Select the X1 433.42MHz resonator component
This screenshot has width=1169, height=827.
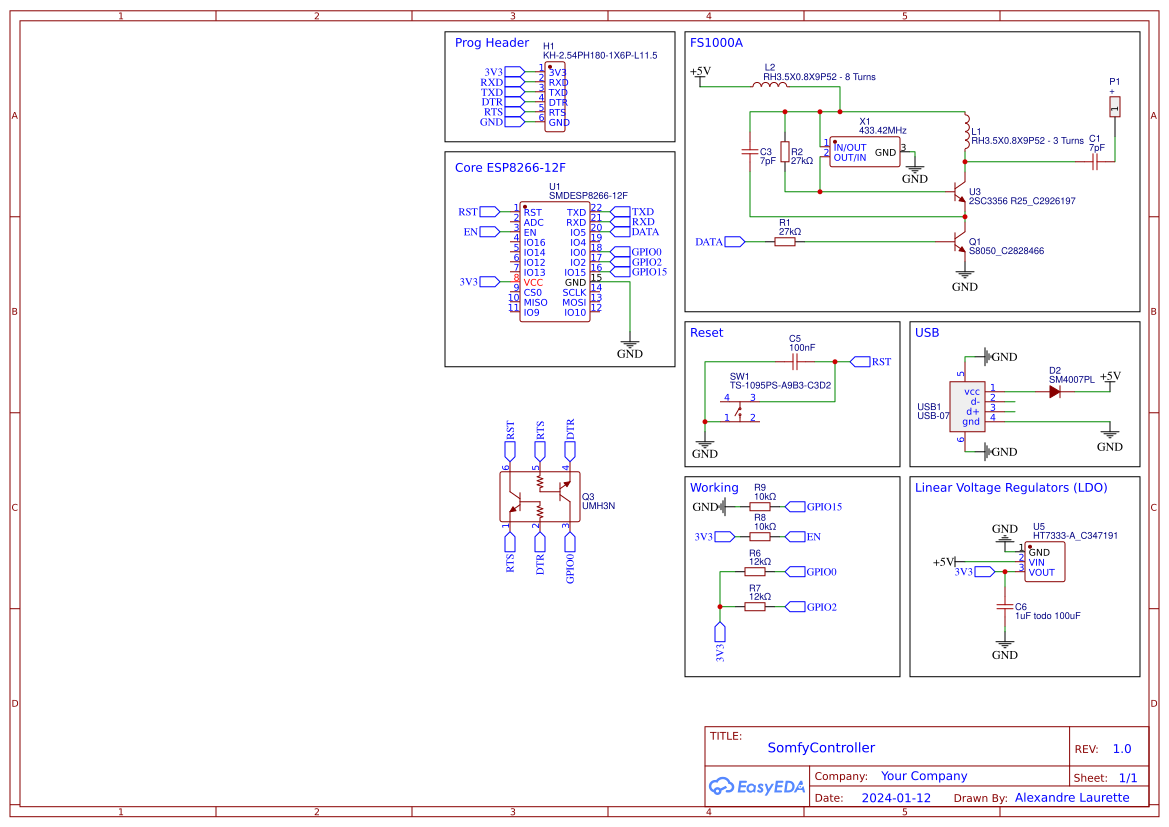(864, 153)
